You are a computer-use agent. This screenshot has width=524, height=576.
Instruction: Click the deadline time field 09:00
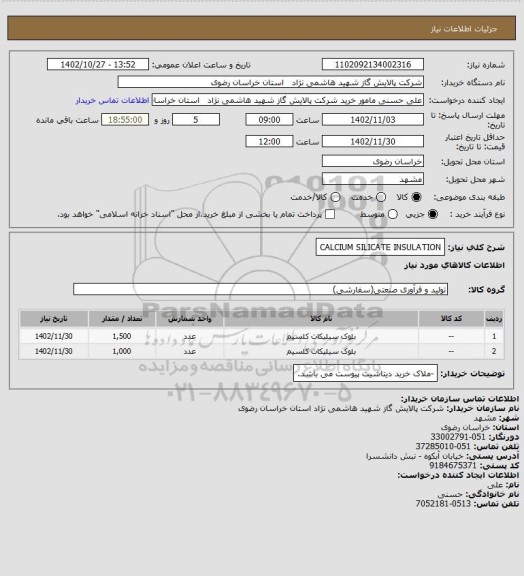269,120
